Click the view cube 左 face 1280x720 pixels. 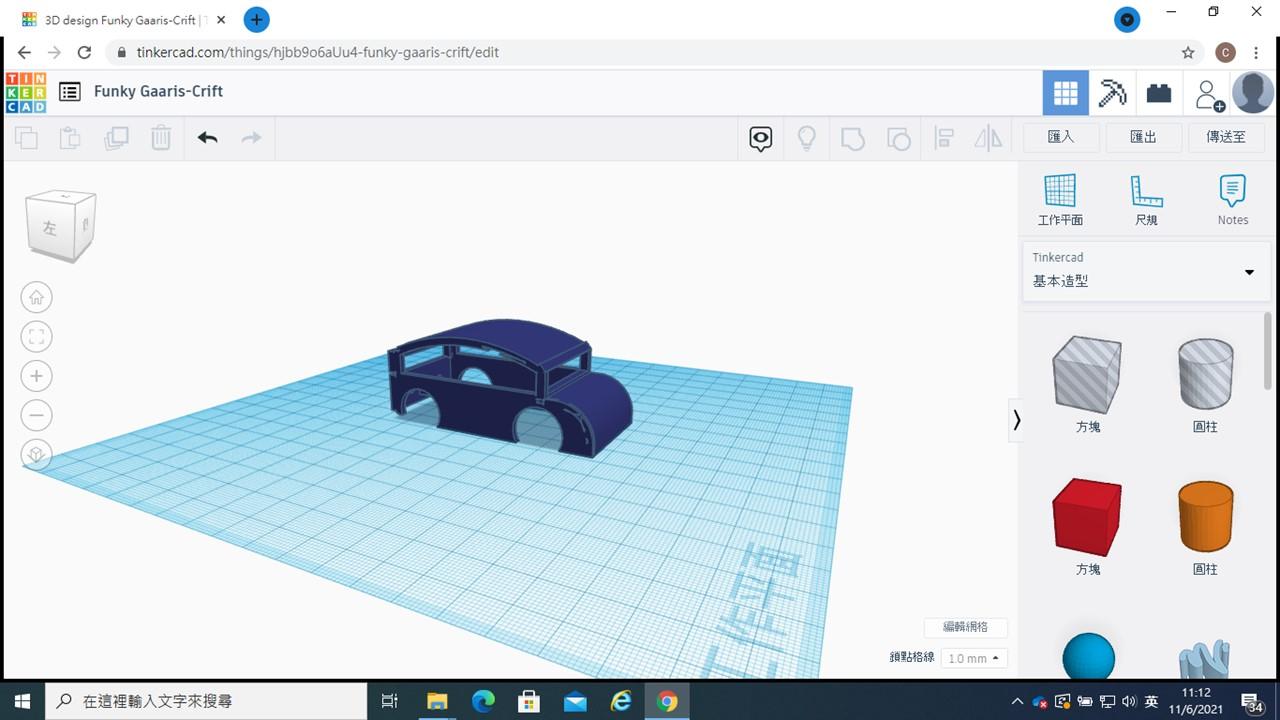pyautogui.click(x=52, y=229)
